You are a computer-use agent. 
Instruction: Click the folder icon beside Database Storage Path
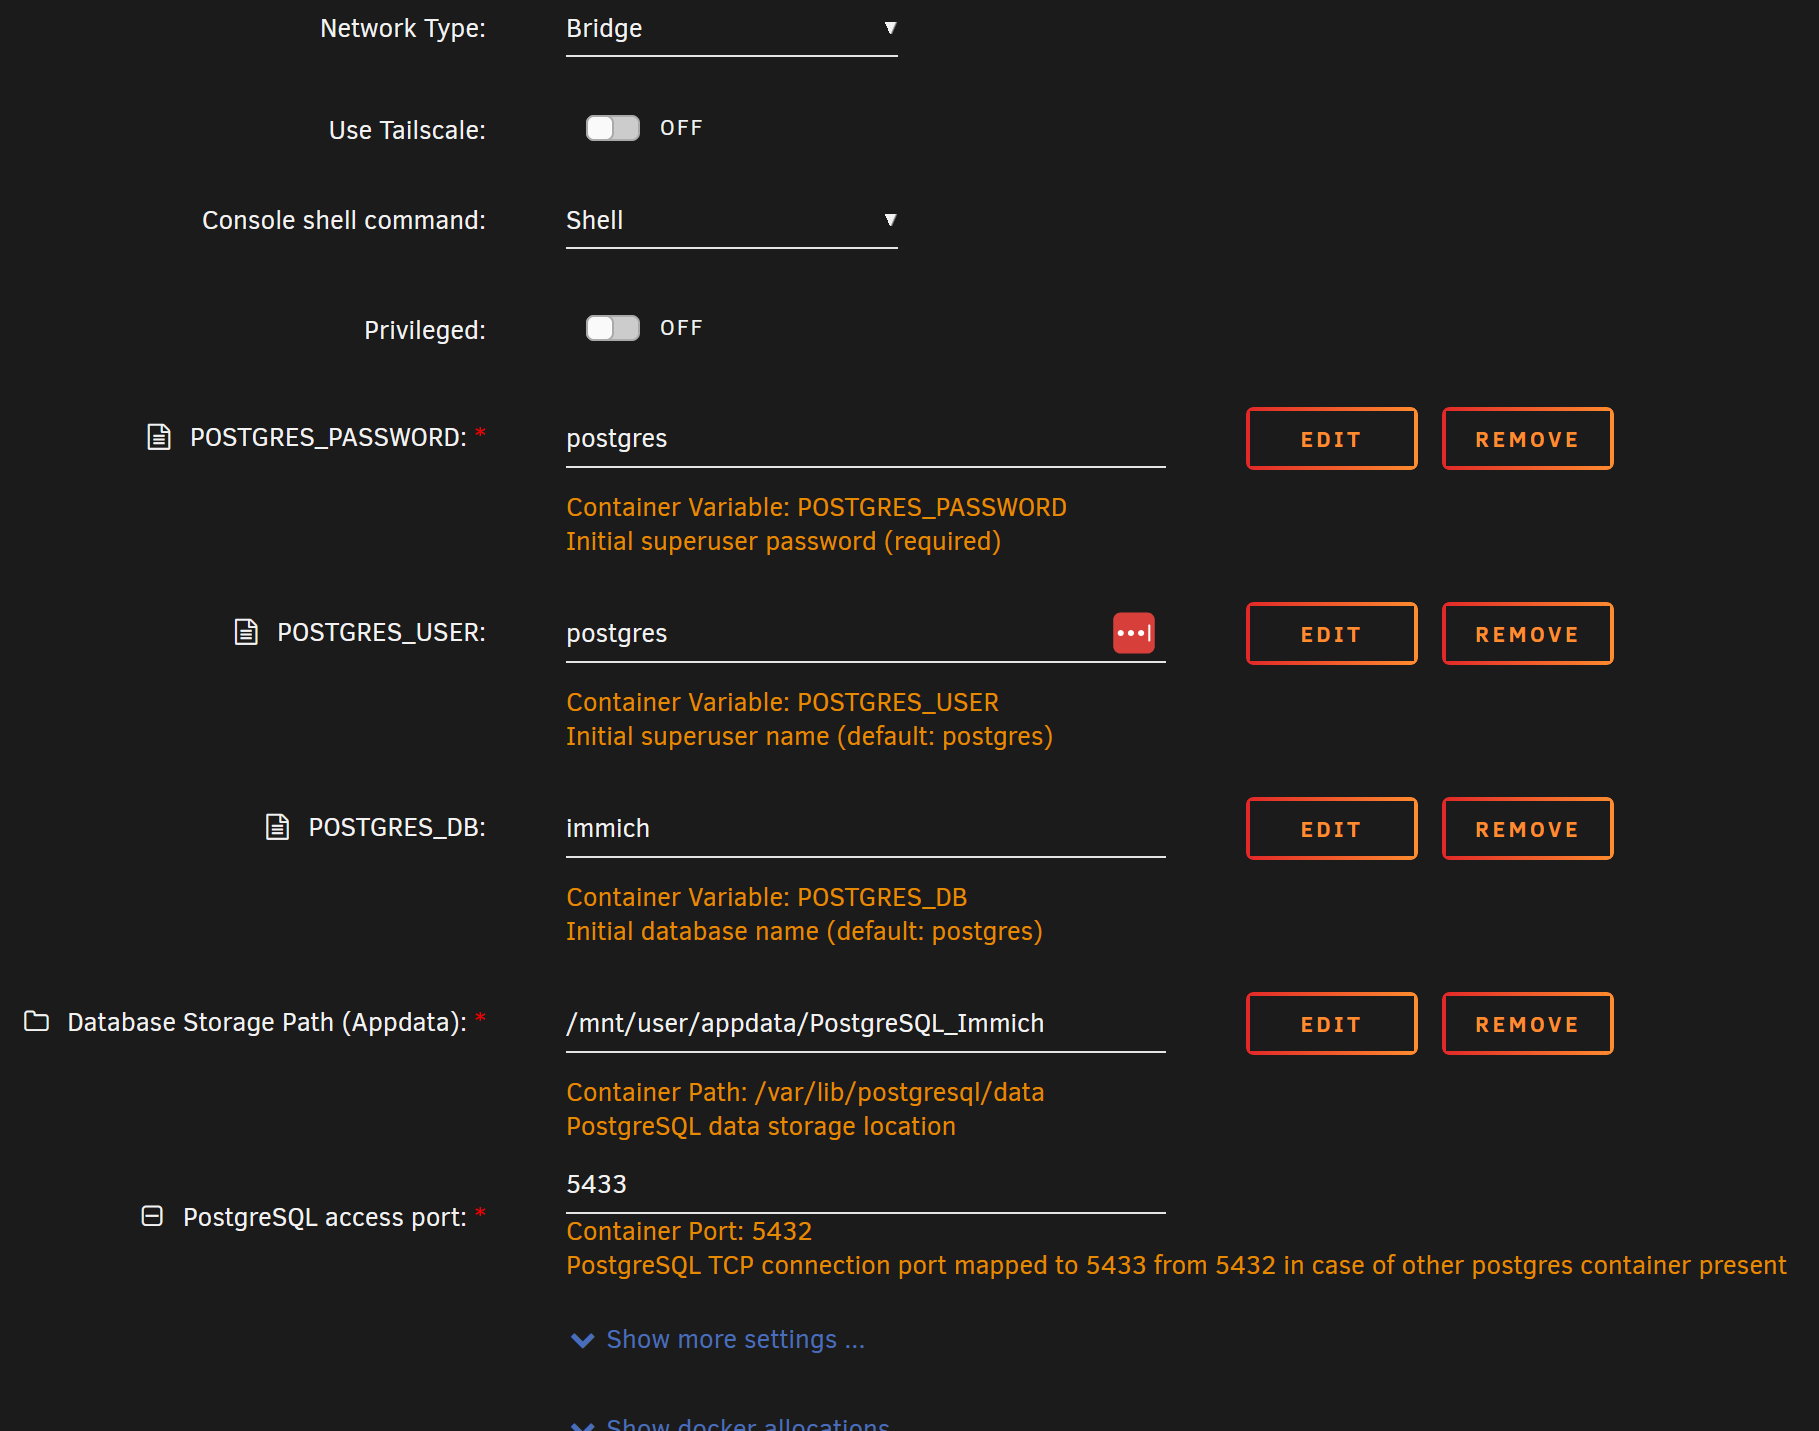pos(35,1021)
